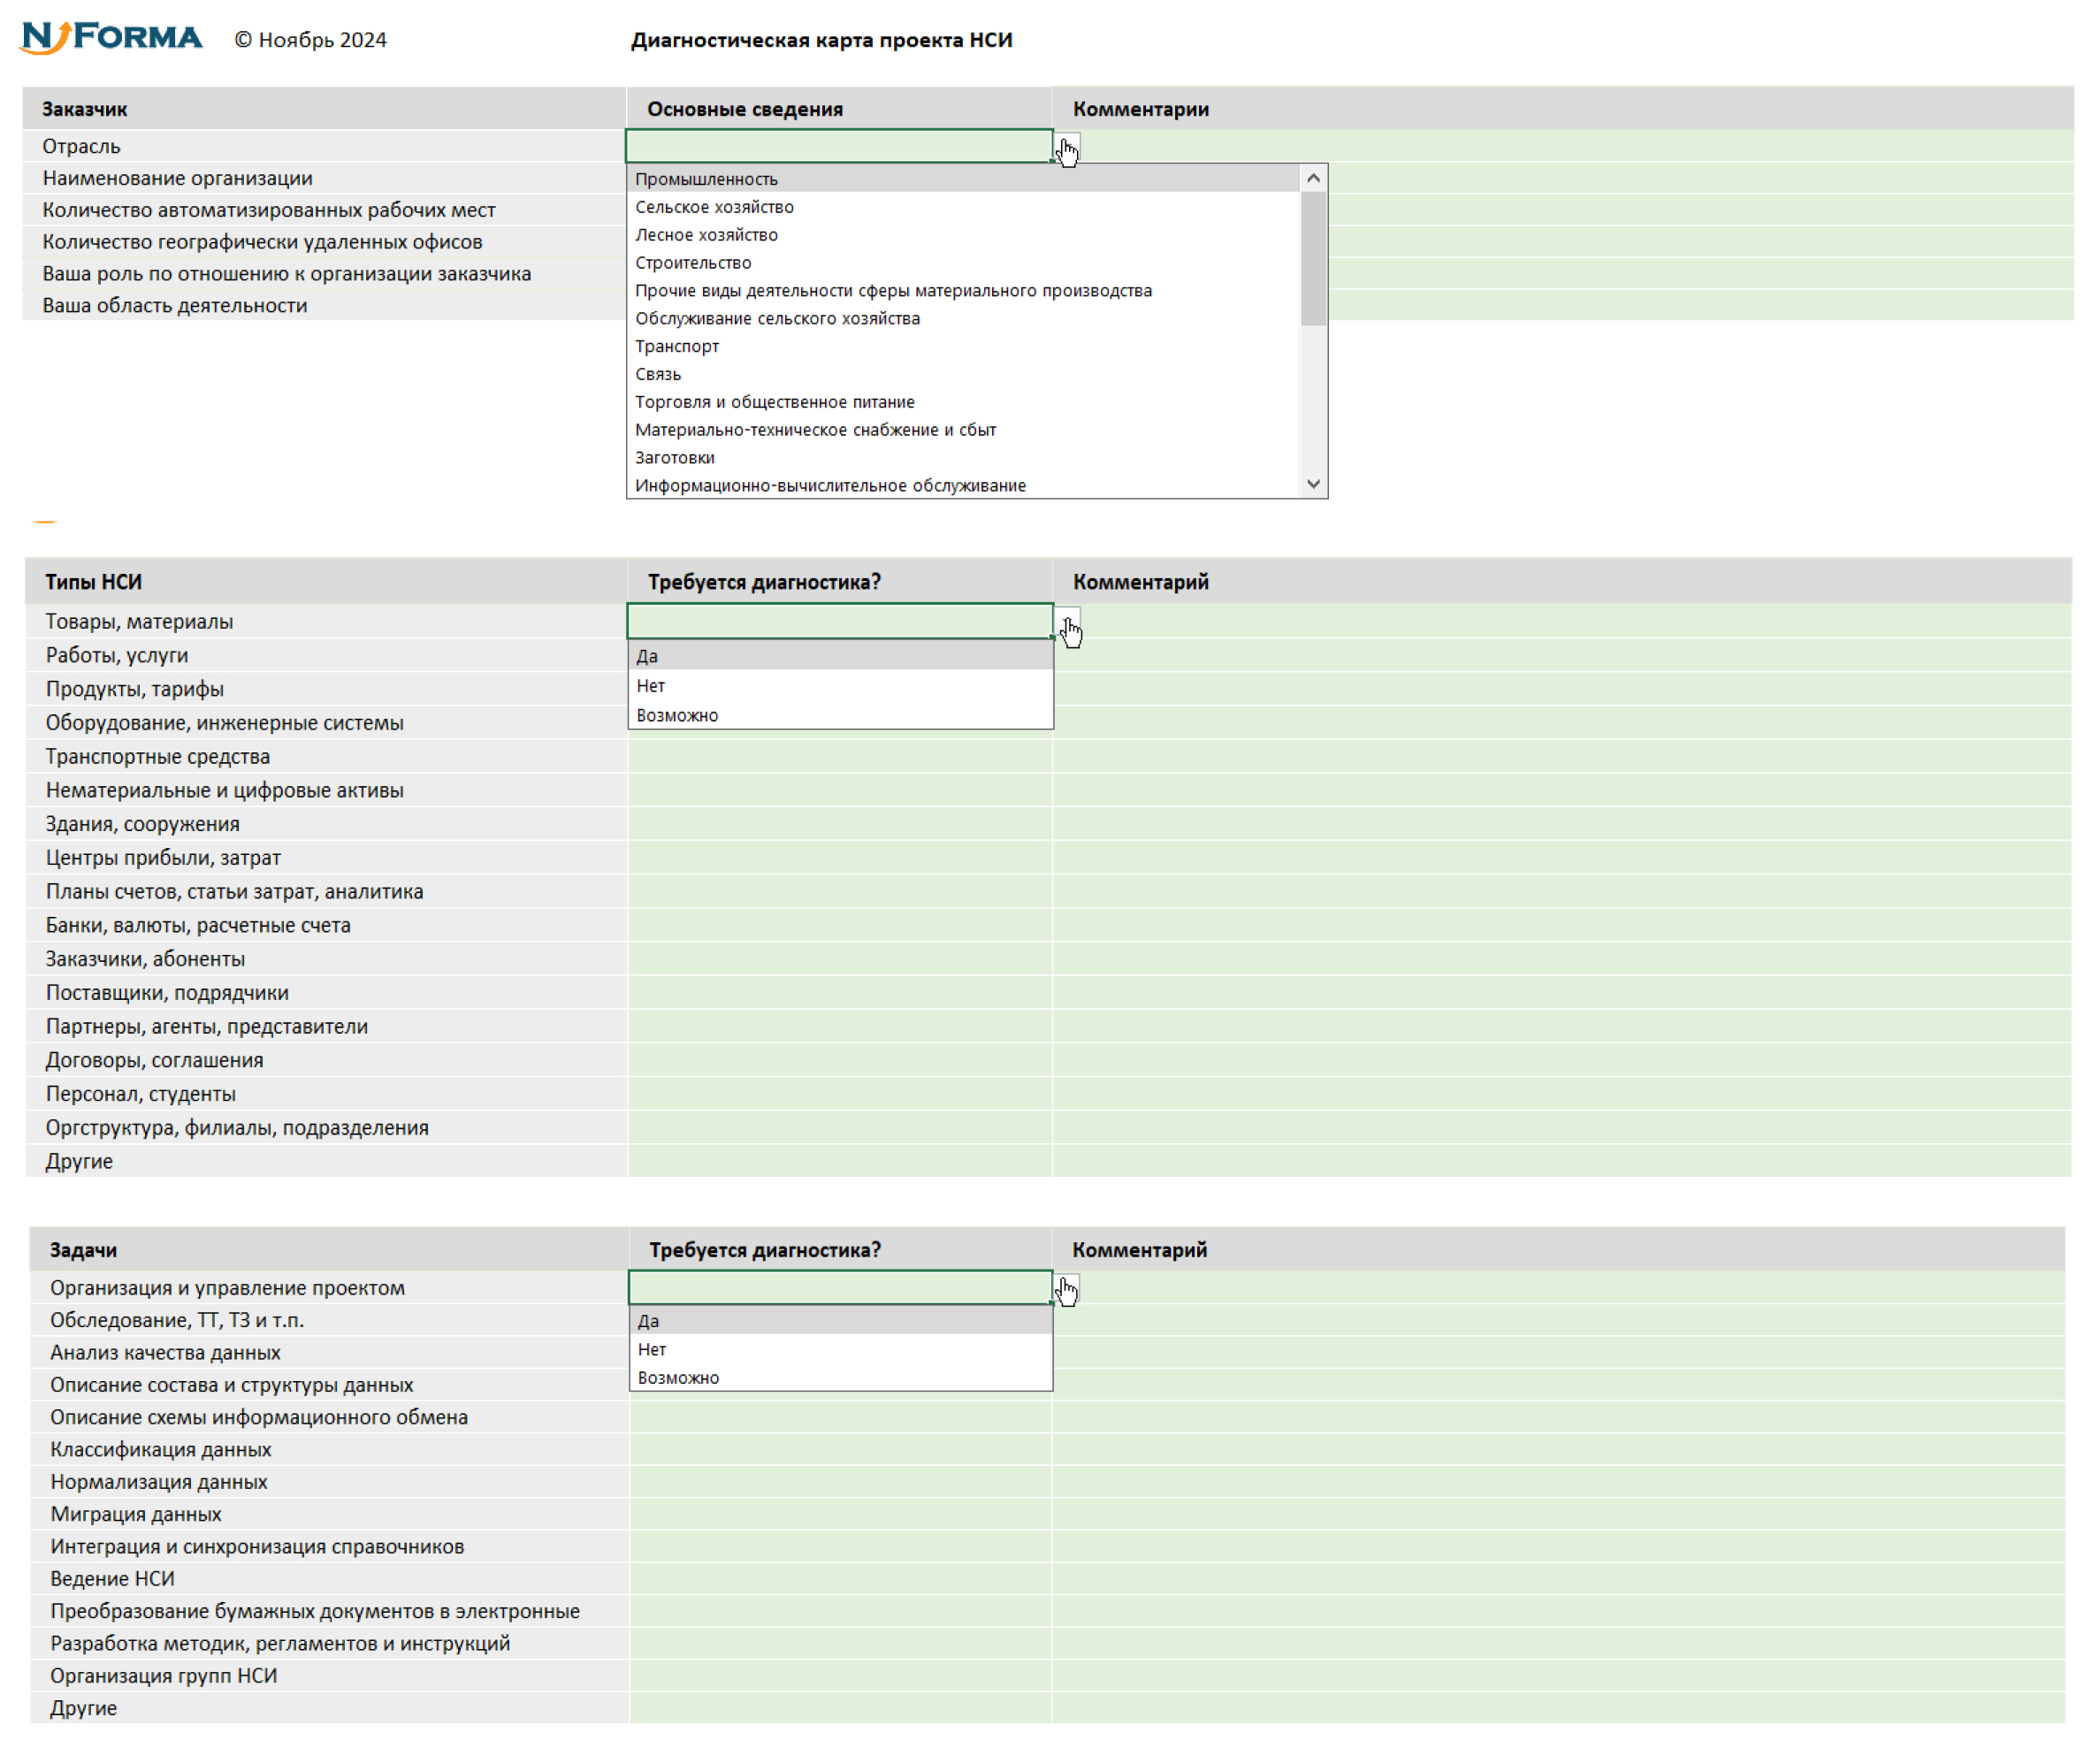Click Ваша роль по отношению к организации заказчика

click(287, 274)
